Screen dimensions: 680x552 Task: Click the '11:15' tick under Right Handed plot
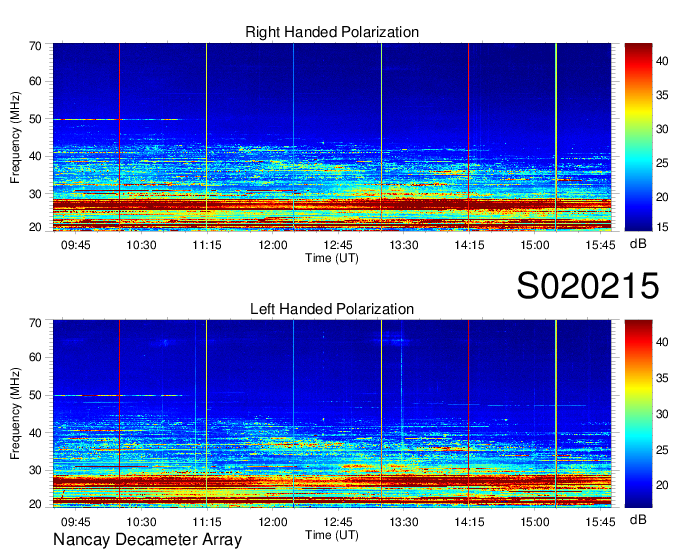[207, 245]
